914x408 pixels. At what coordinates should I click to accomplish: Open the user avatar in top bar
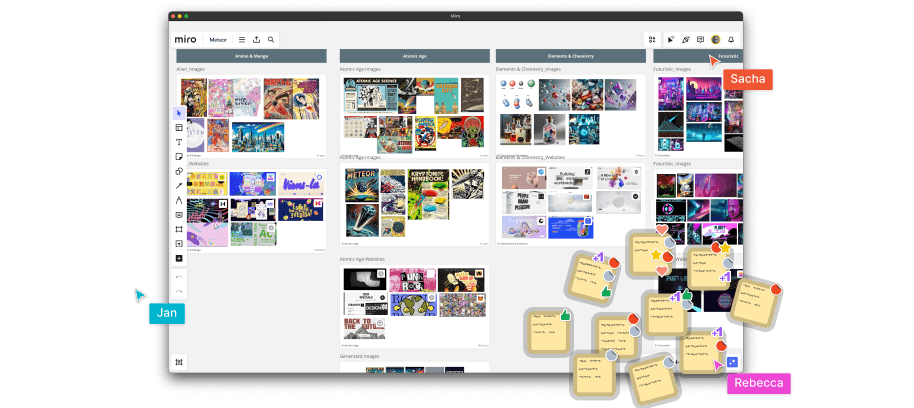(716, 39)
